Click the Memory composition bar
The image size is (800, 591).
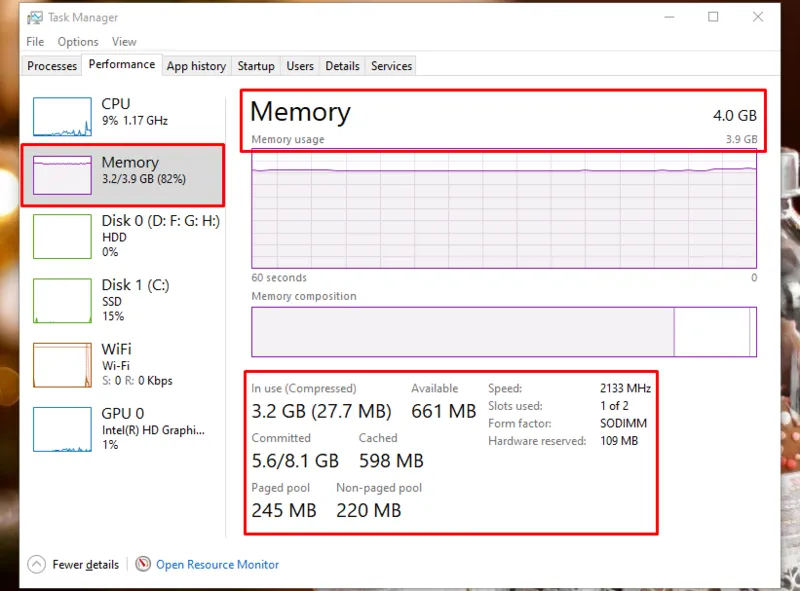[503, 332]
